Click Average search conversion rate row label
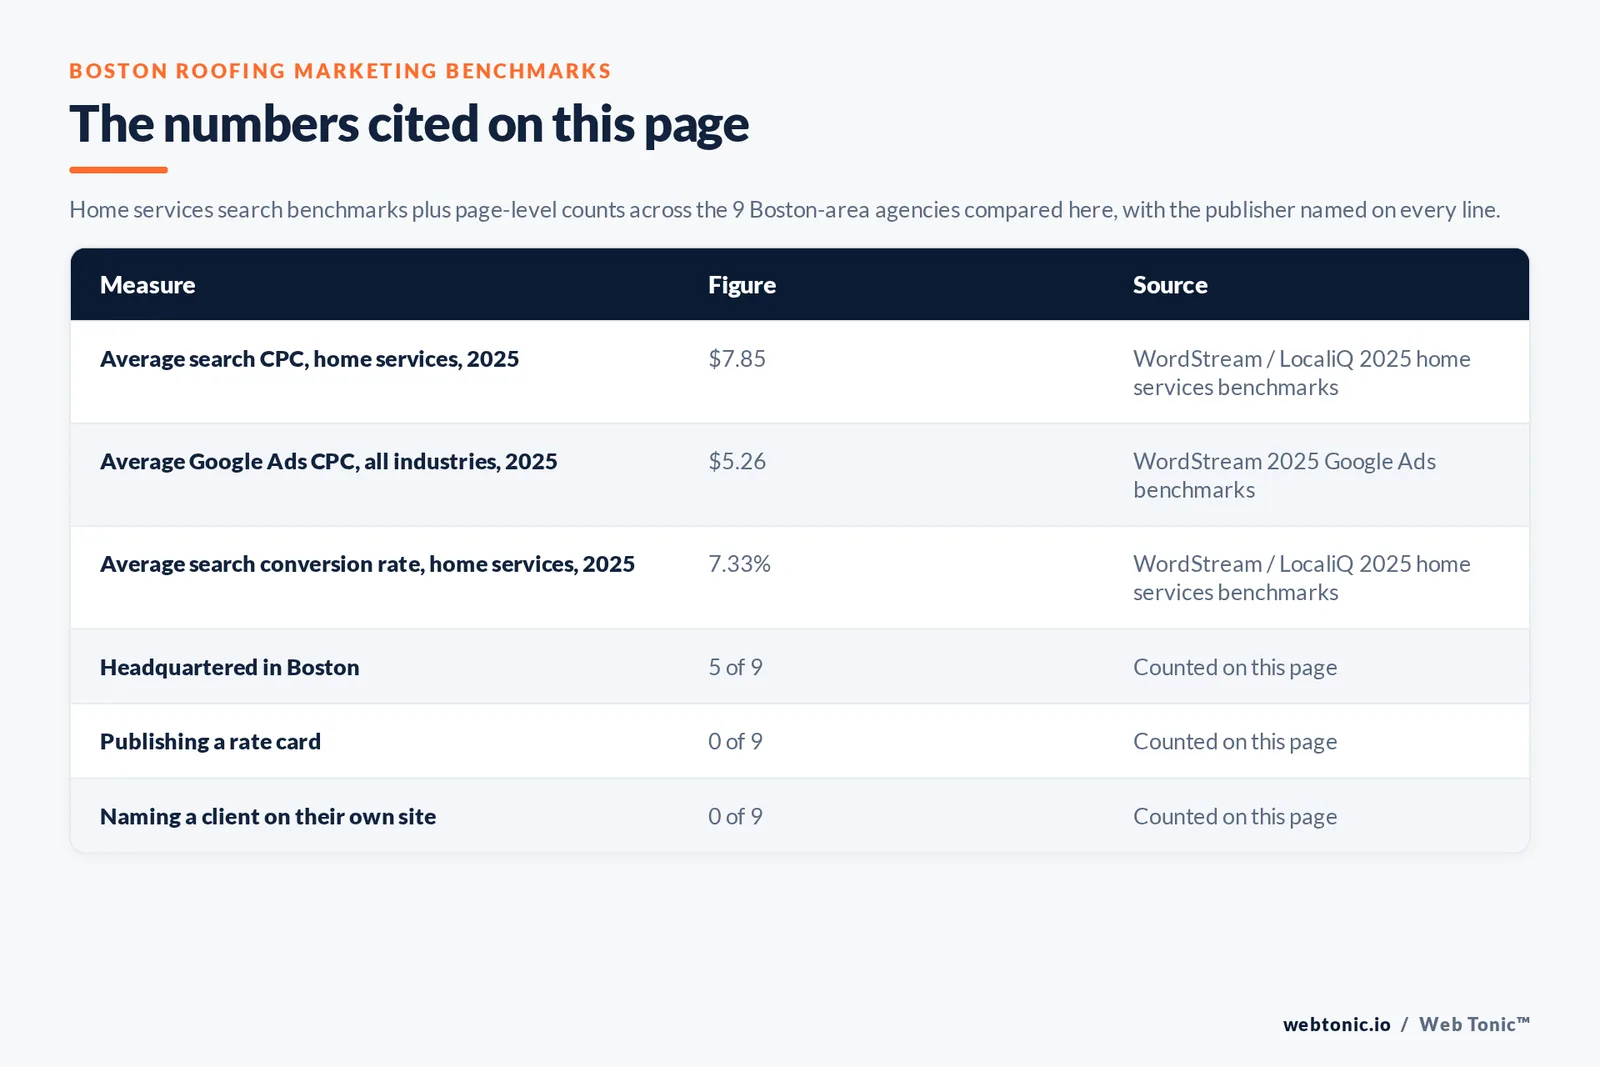This screenshot has width=1600, height=1067. click(x=367, y=564)
